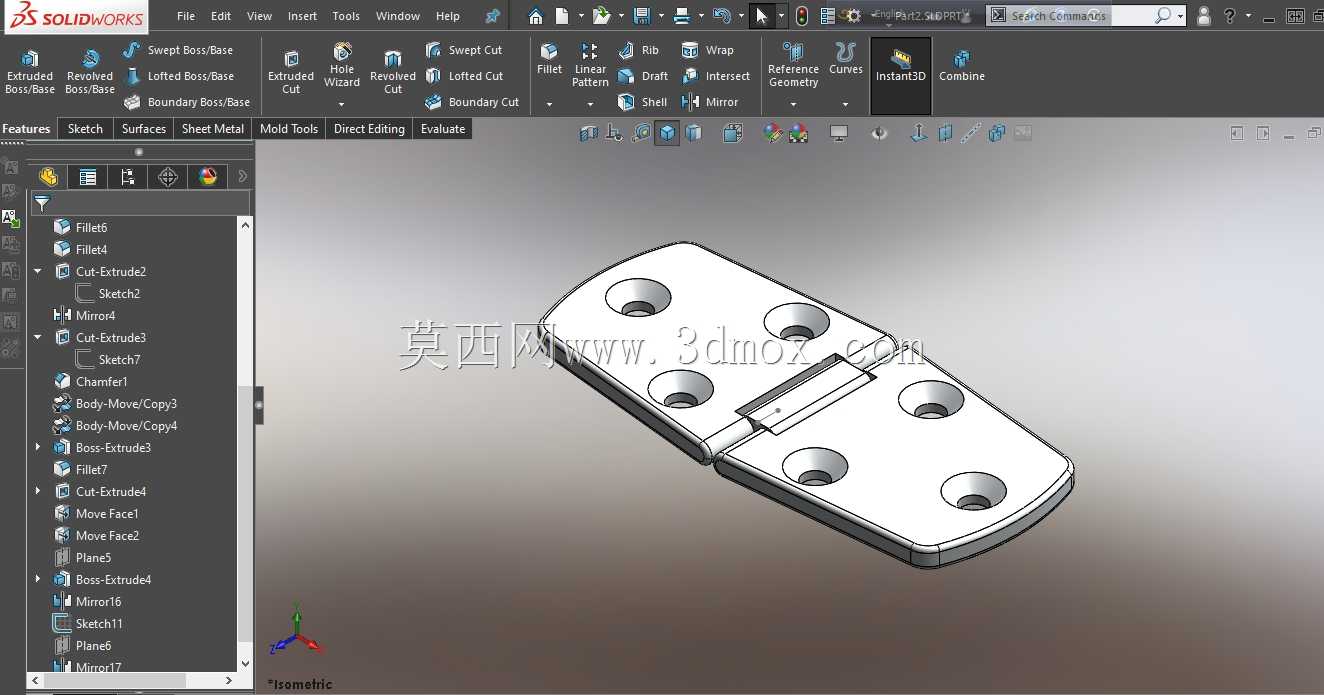Open the Evaluate tab

pyautogui.click(x=443, y=129)
